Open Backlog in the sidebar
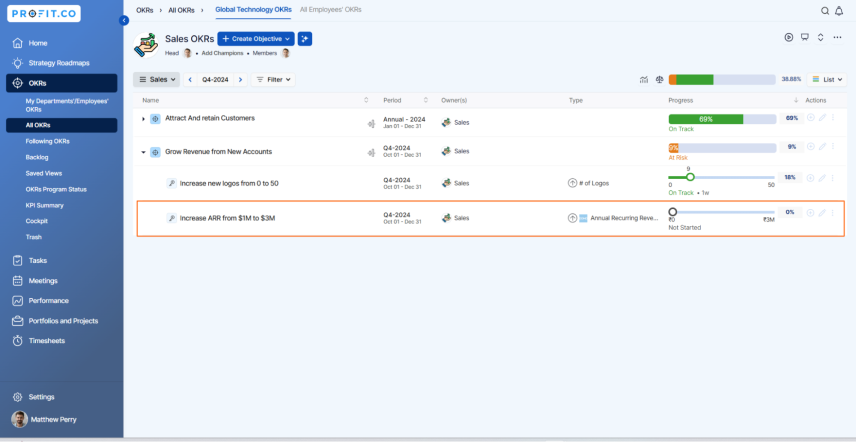This screenshot has height=442, width=856. coord(37,158)
